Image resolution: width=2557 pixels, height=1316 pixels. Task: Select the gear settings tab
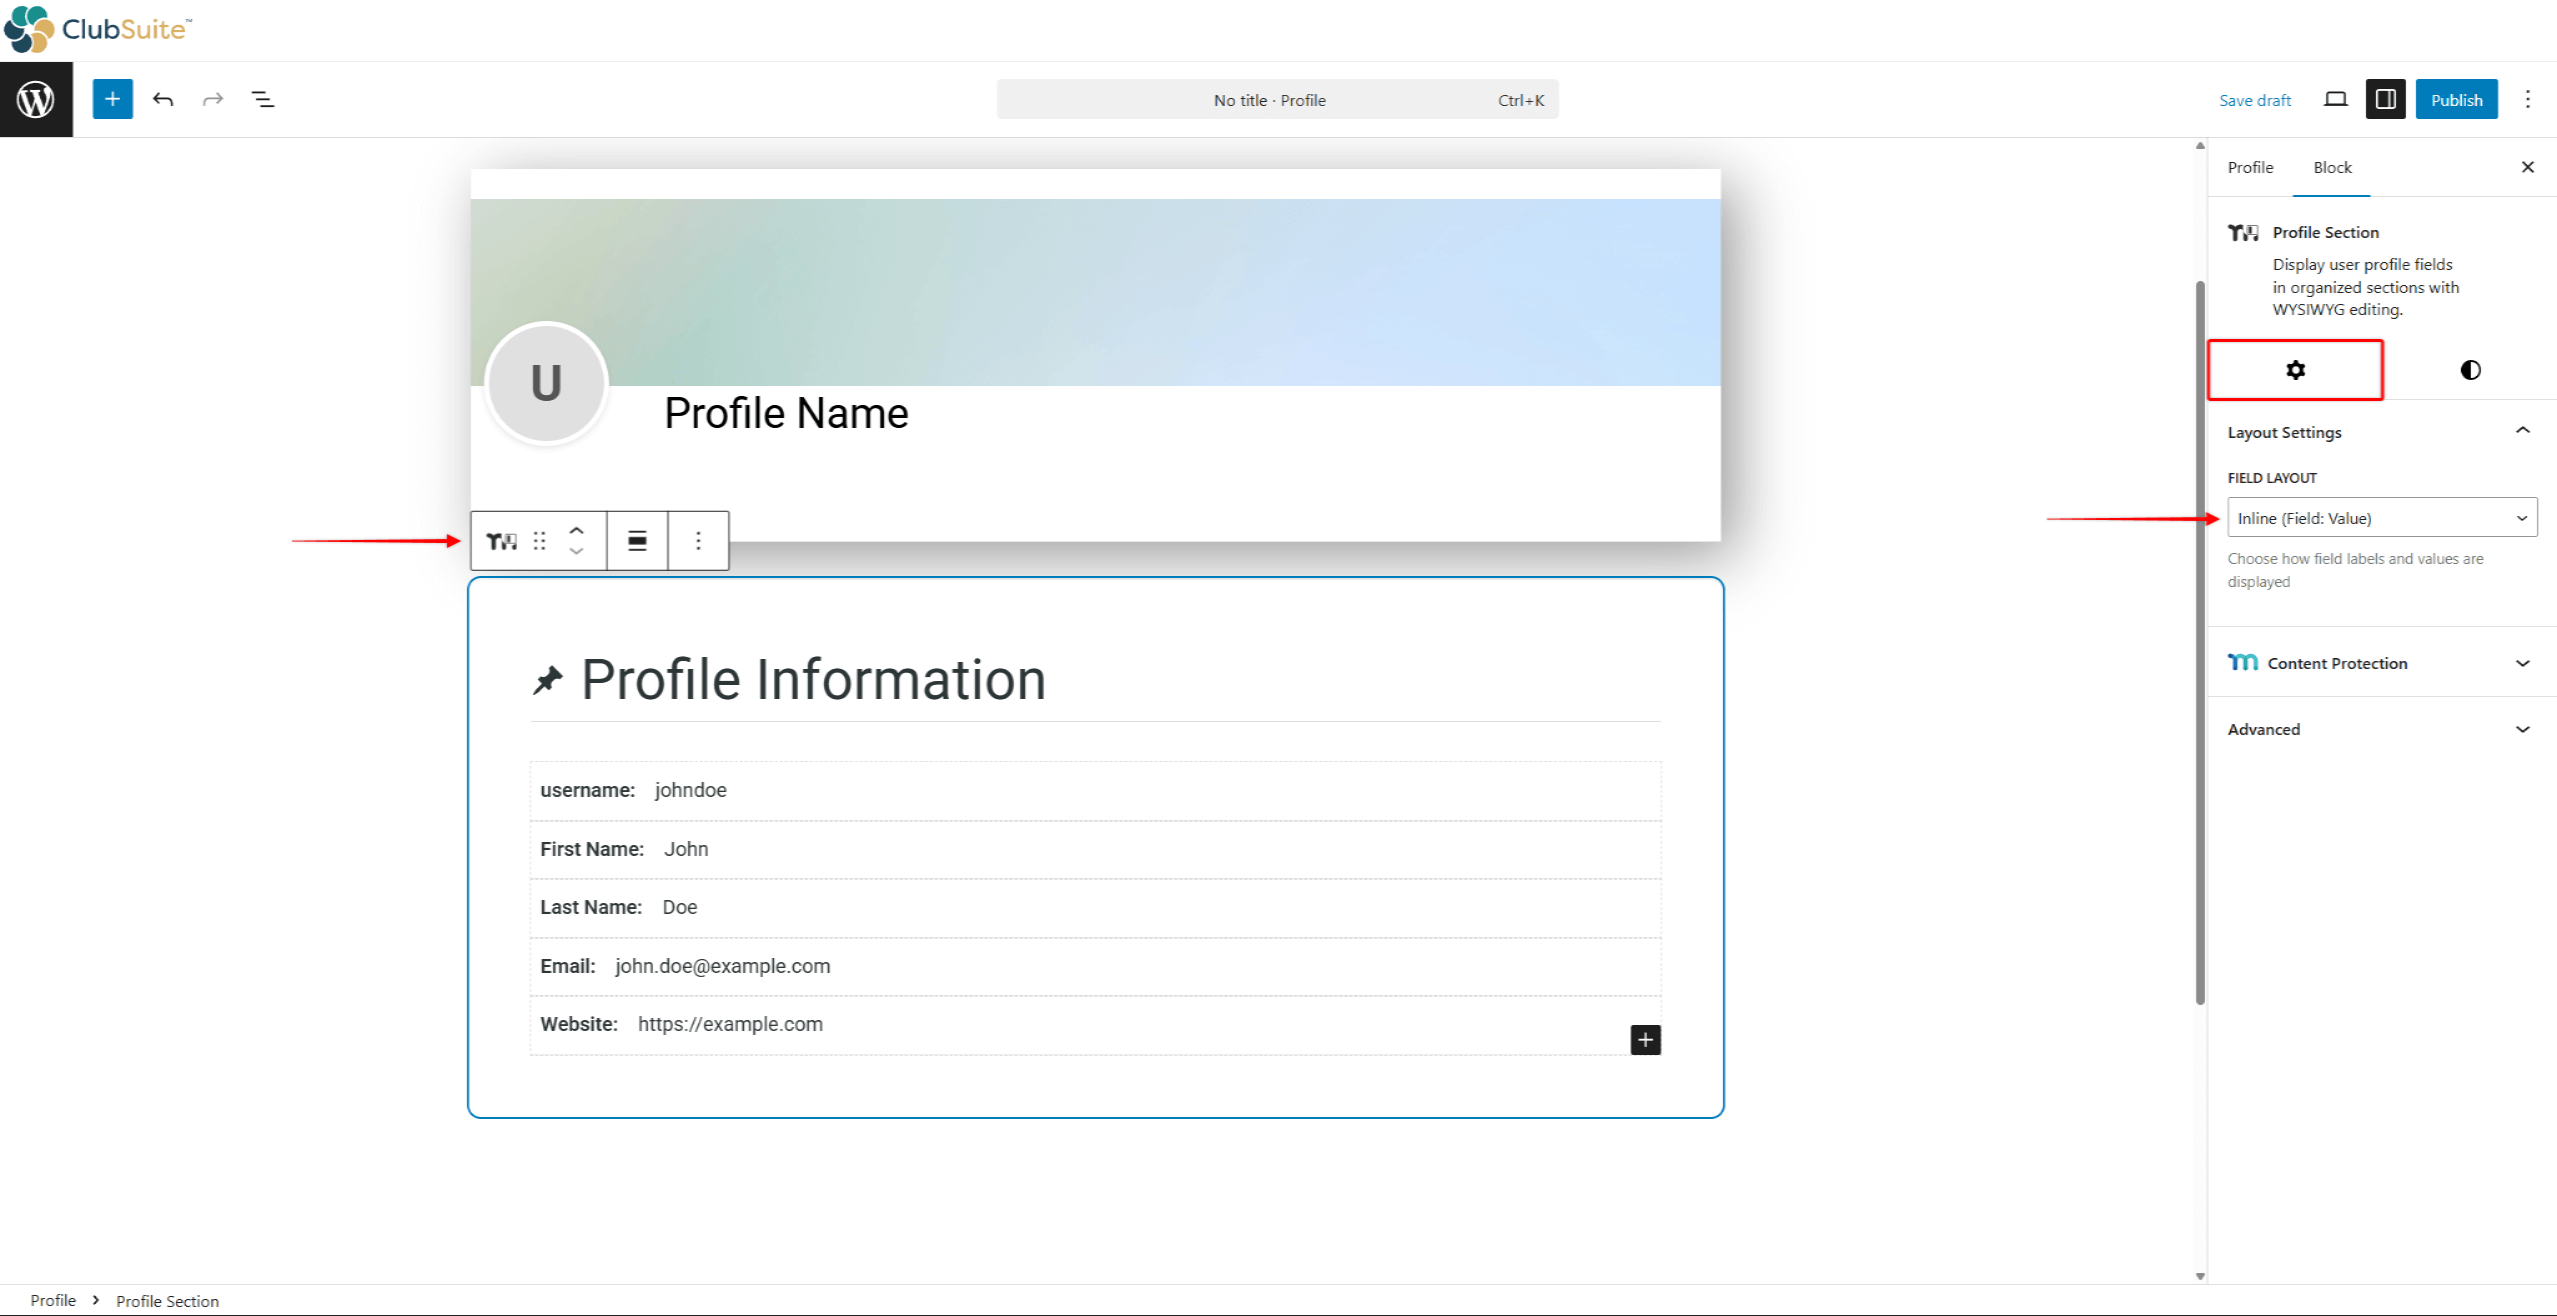point(2295,370)
